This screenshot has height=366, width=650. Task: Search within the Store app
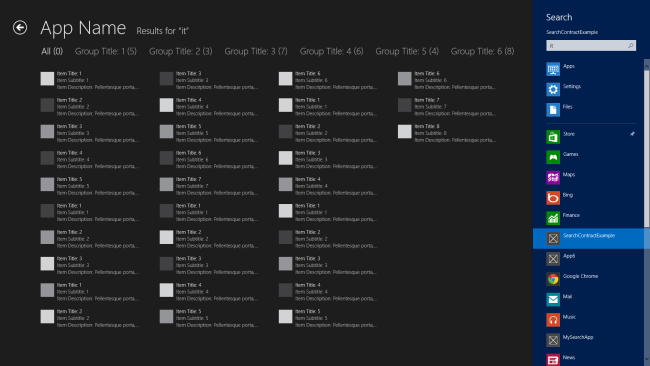click(x=591, y=136)
